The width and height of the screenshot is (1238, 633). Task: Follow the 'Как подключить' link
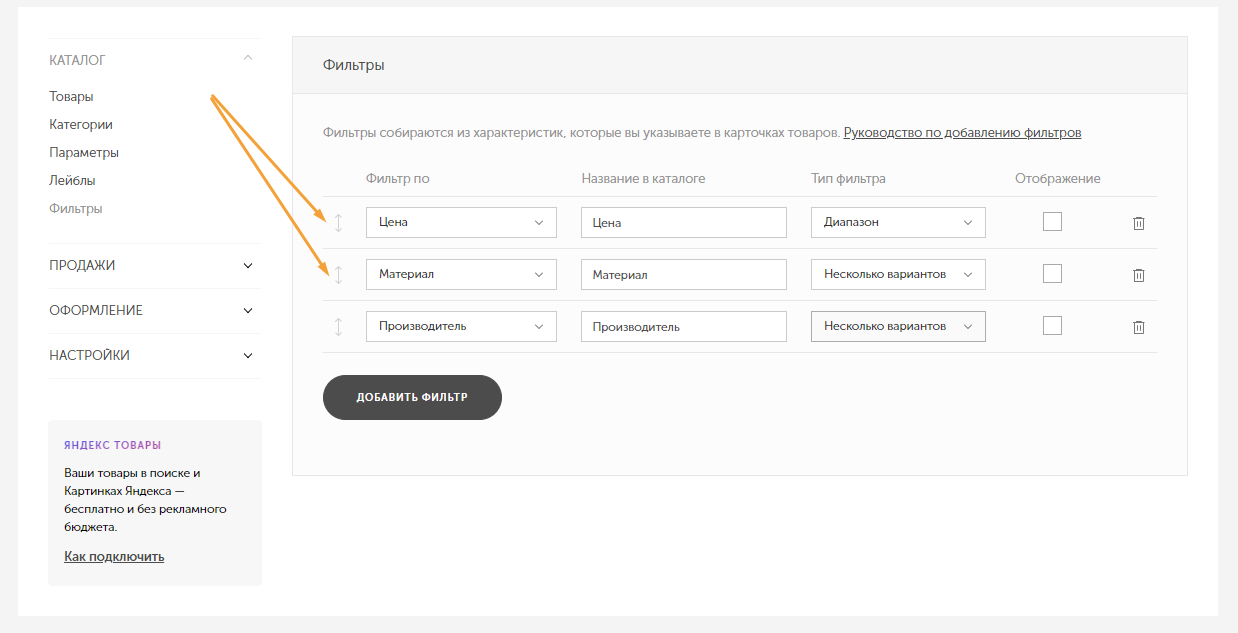(114, 556)
